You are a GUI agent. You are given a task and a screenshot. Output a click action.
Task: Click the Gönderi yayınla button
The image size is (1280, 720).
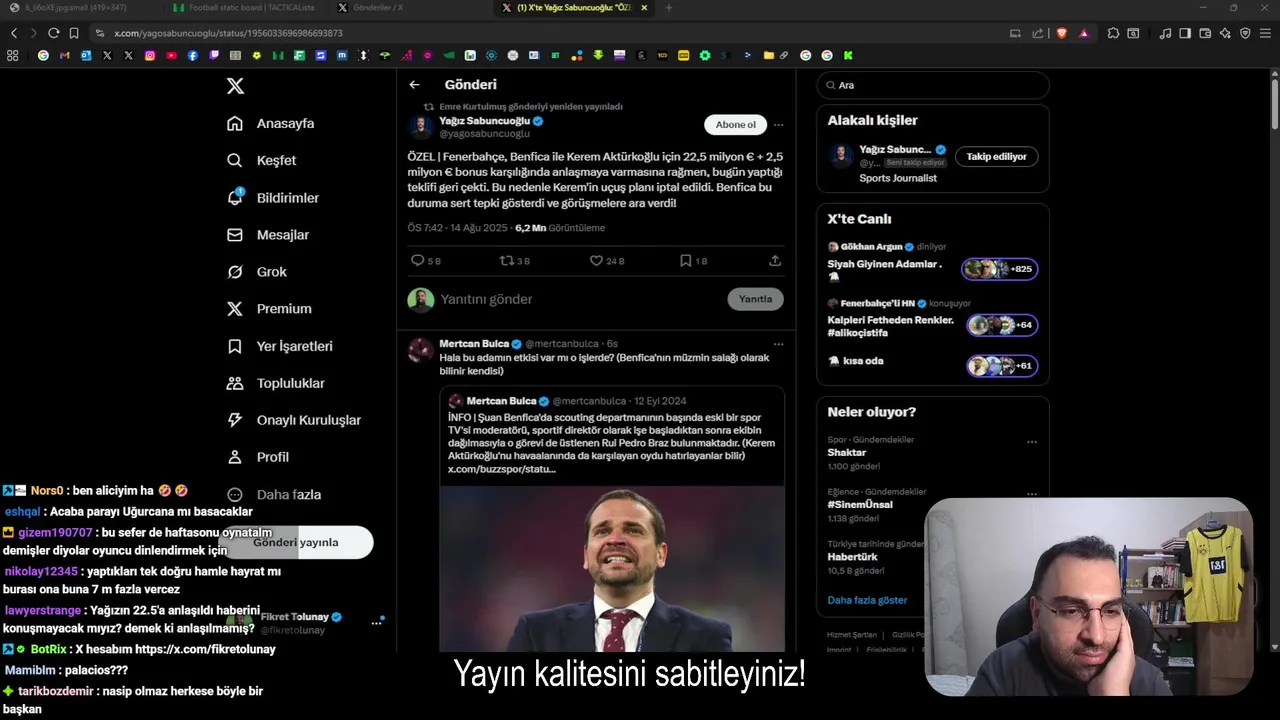pyautogui.click(x=296, y=542)
